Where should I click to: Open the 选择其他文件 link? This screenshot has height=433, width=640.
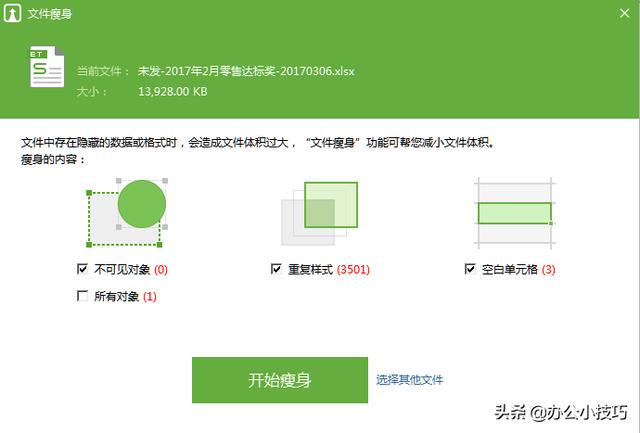tap(409, 380)
